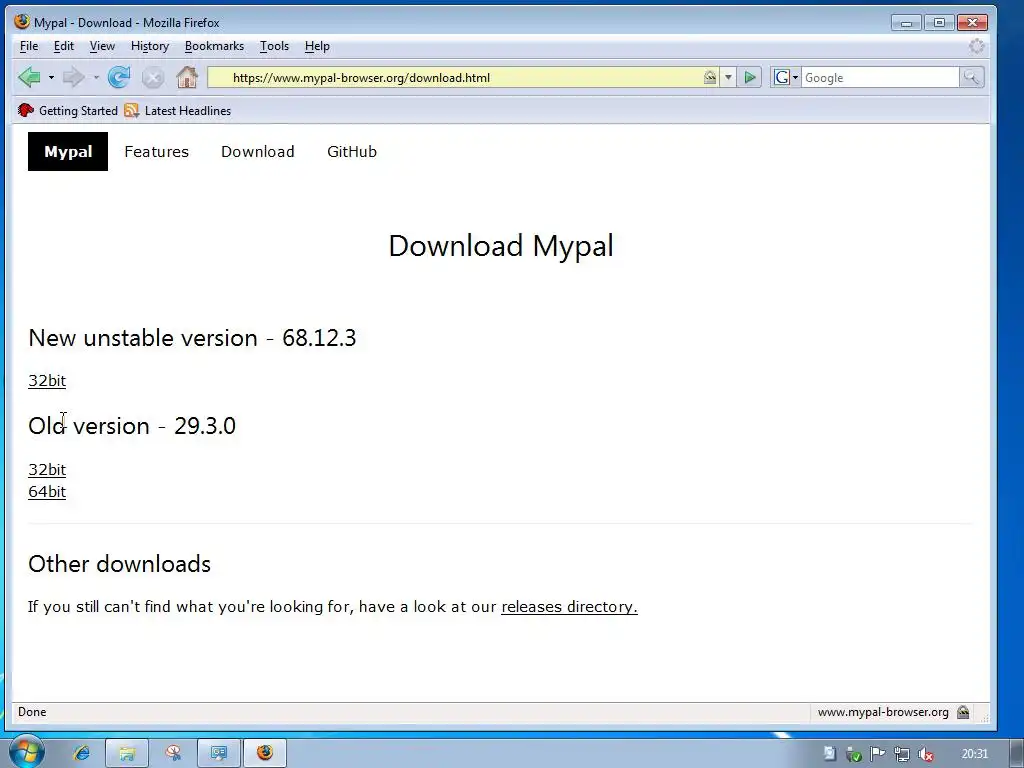
Task: Launch Internet Explorer from taskbar
Action: 82,753
